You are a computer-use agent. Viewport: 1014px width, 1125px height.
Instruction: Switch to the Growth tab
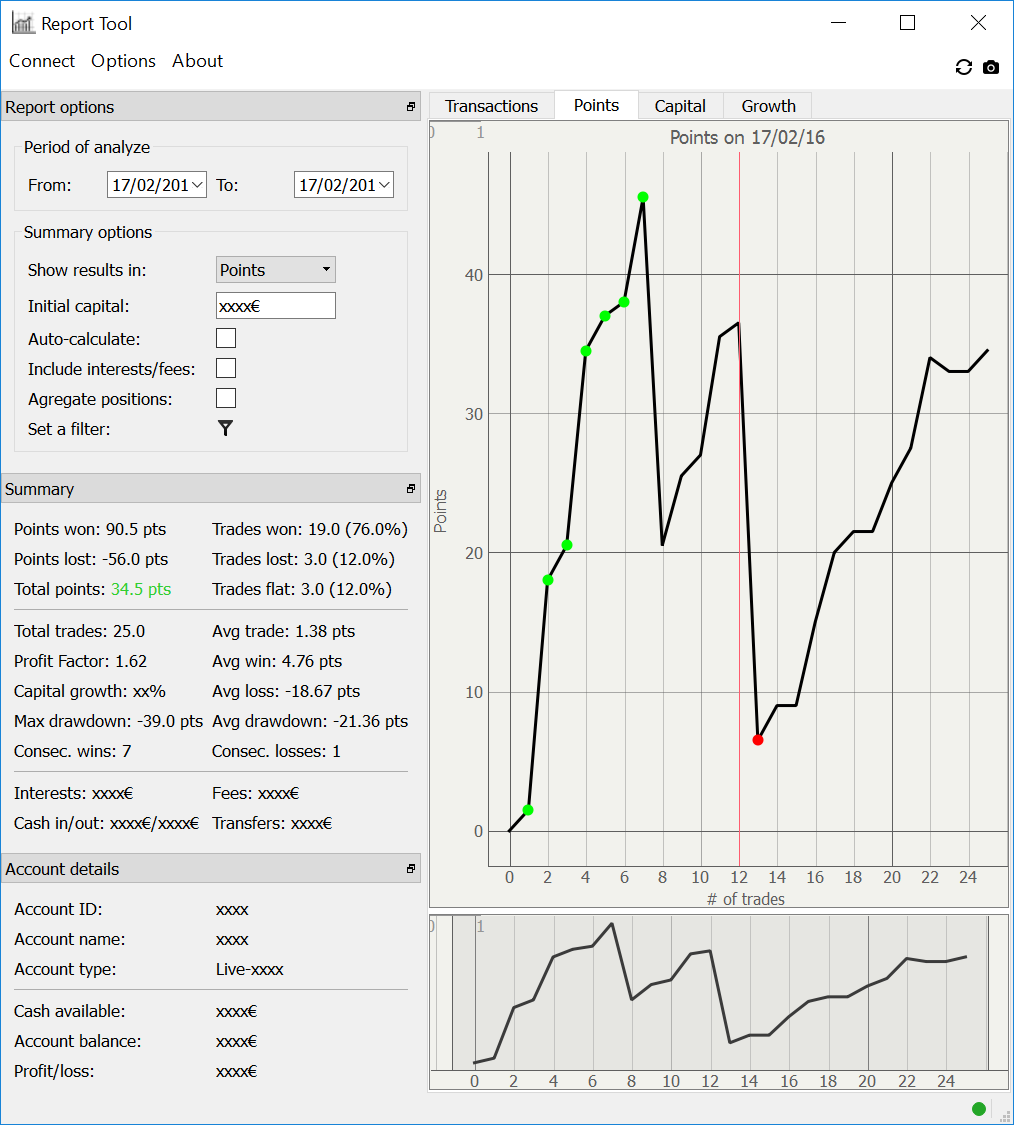pos(769,106)
